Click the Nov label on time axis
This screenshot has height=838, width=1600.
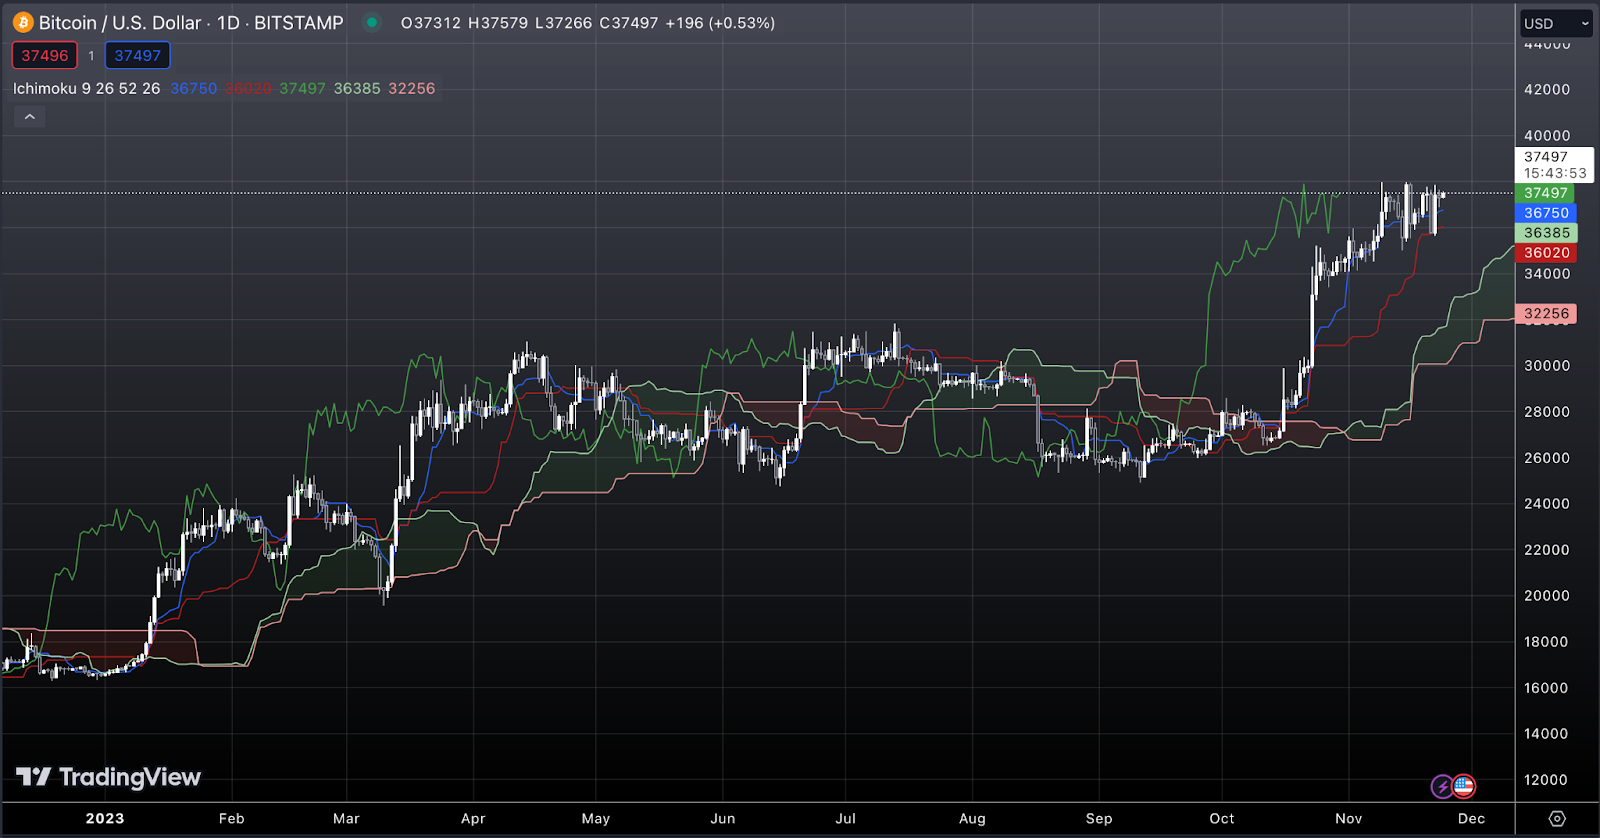pyautogui.click(x=1349, y=818)
